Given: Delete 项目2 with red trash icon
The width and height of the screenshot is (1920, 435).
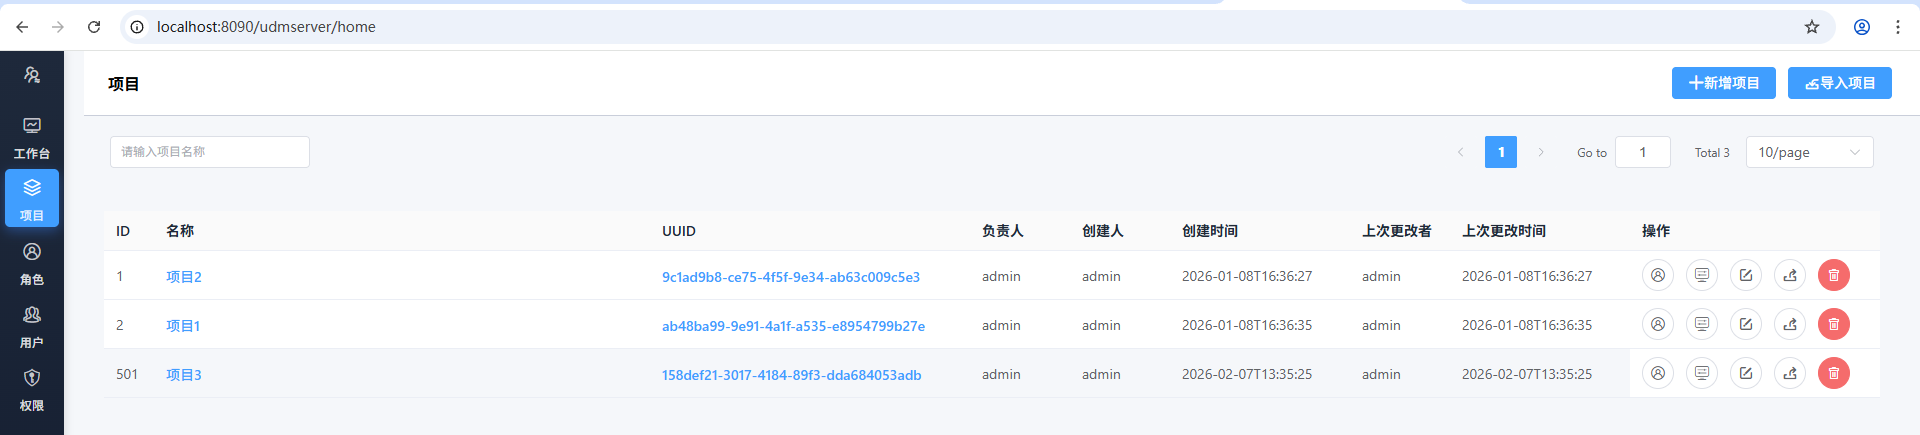Looking at the screenshot, I should click(x=1833, y=275).
